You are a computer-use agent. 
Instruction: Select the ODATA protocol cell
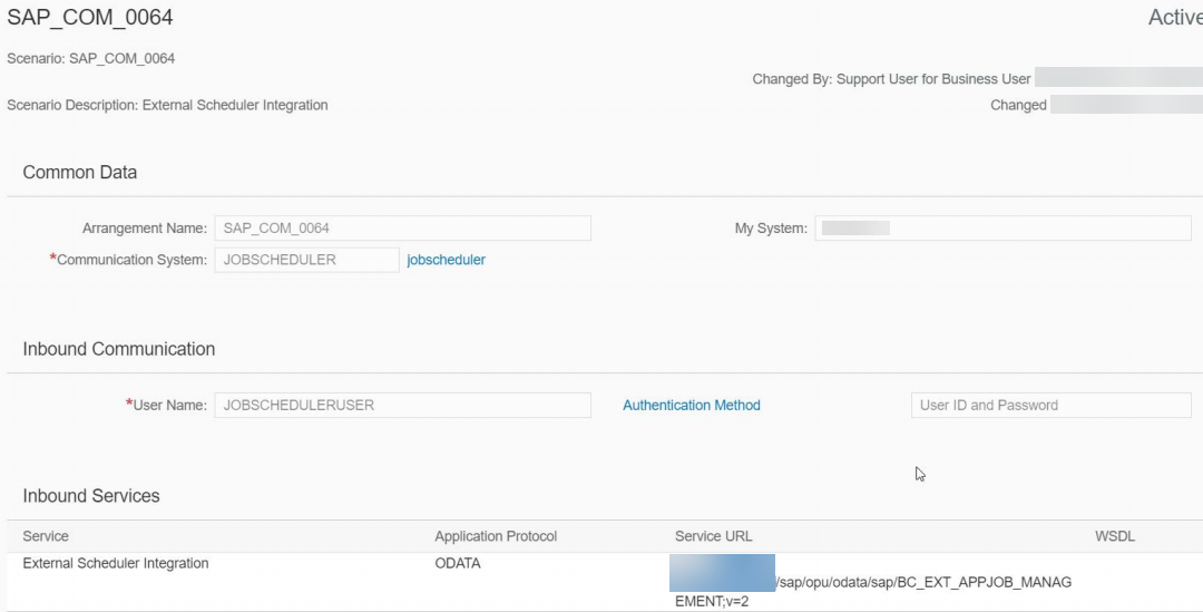[458, 563]
